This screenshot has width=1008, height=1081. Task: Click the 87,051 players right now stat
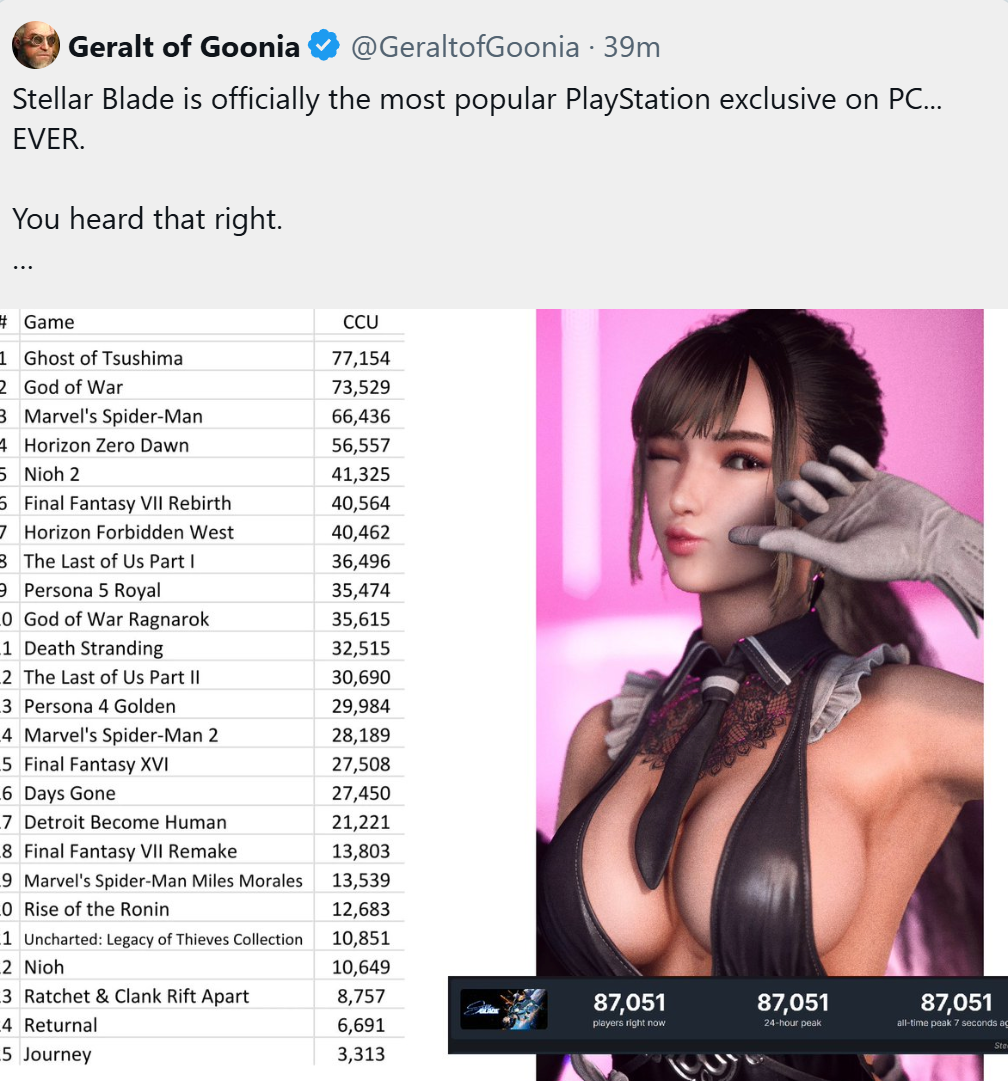[x=629, y=1009]
